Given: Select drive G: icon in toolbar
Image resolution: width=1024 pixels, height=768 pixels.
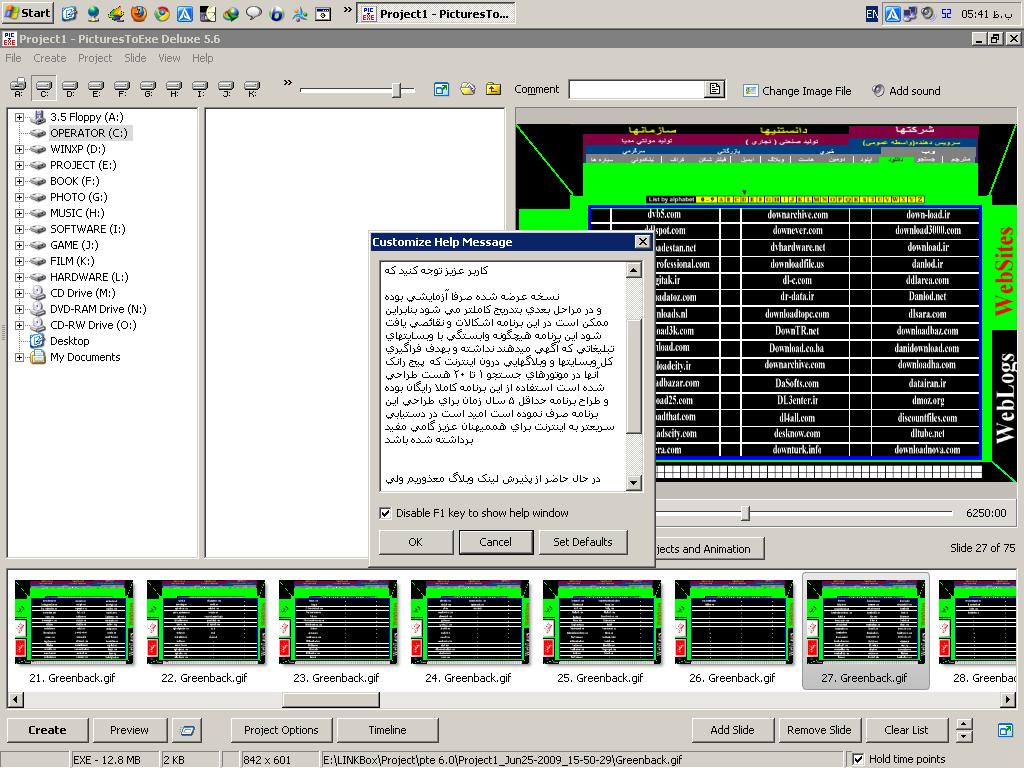Looking at the screenshot, I should click(x=148, y=88).
